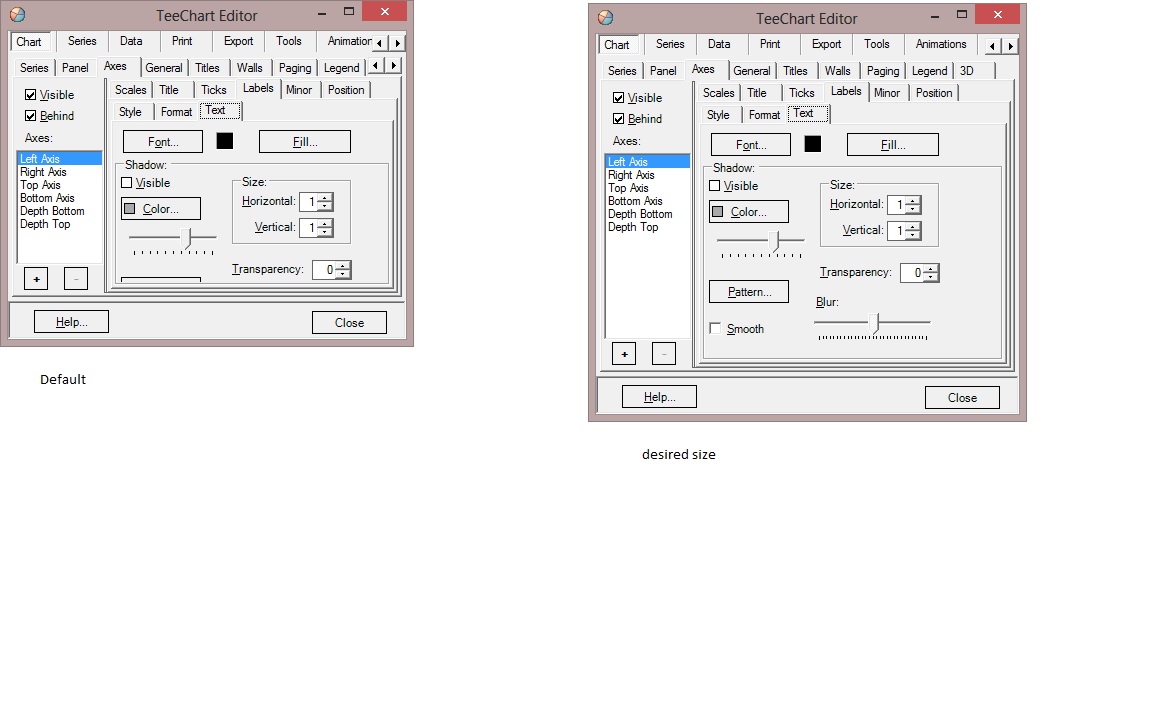Open the Animations tab in the right window

(x=941, y=44)
